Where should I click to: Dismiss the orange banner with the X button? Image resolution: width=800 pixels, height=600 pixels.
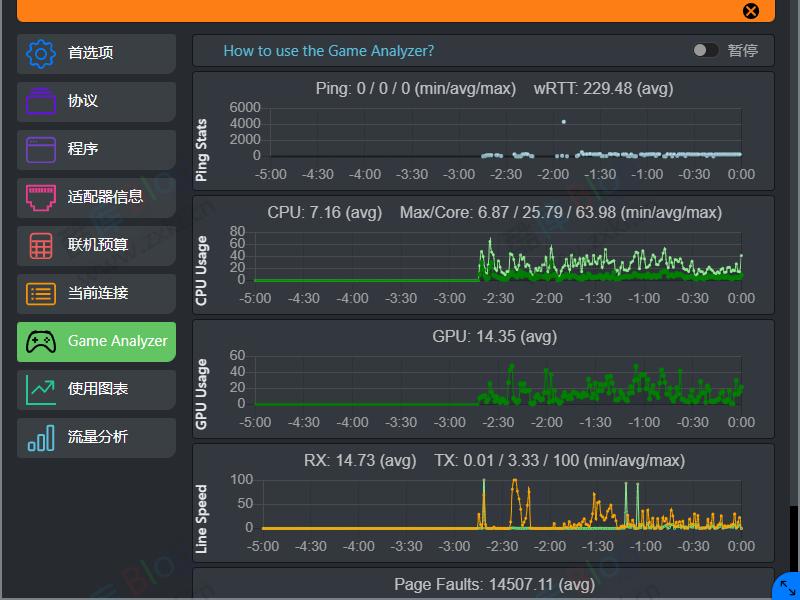coord(751,11)
